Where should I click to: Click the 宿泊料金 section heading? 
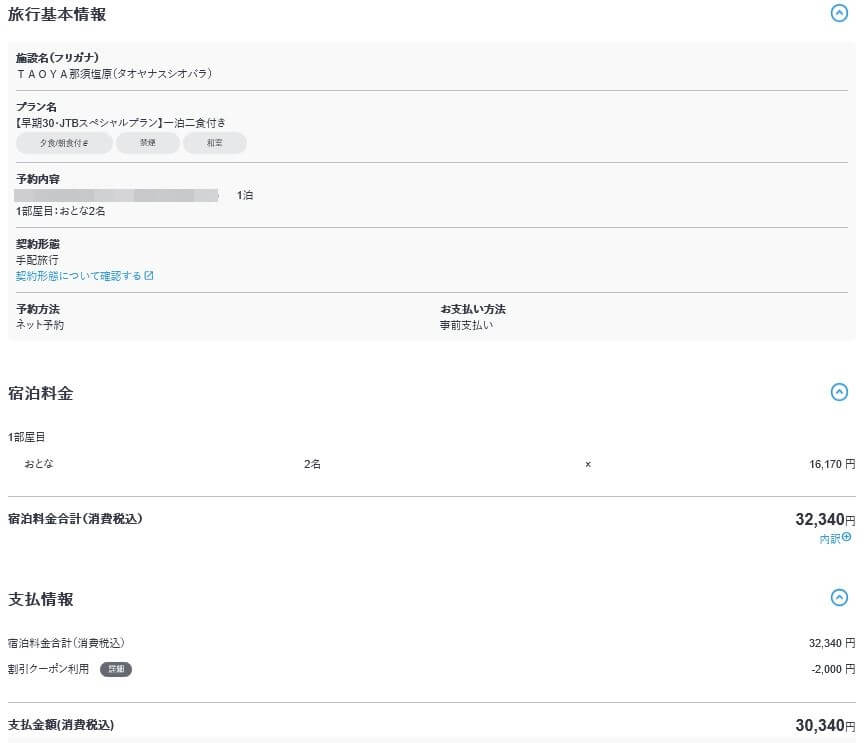(x=41, y=394)
